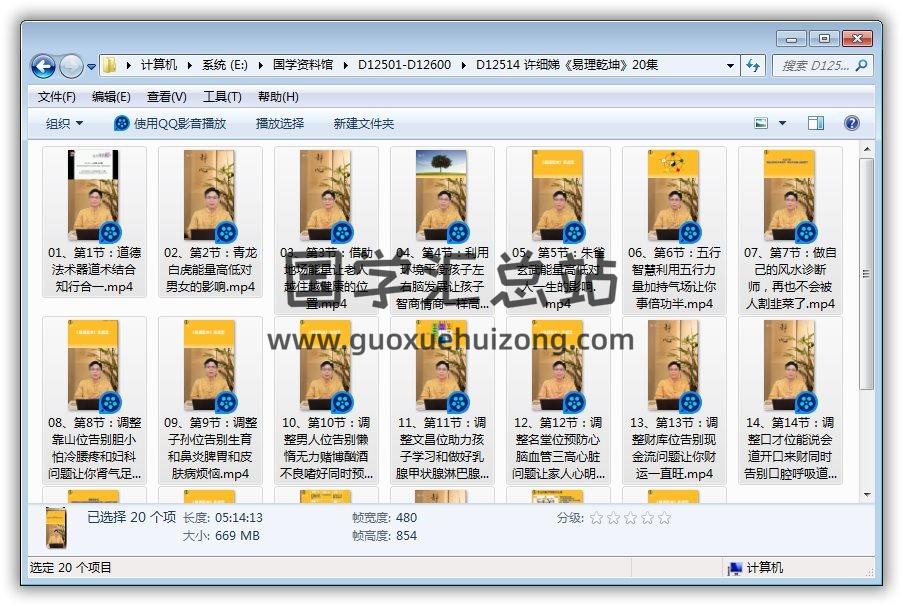Minimize the explorer window
This screenshot has width=903, height=606.
coord(791,39)
